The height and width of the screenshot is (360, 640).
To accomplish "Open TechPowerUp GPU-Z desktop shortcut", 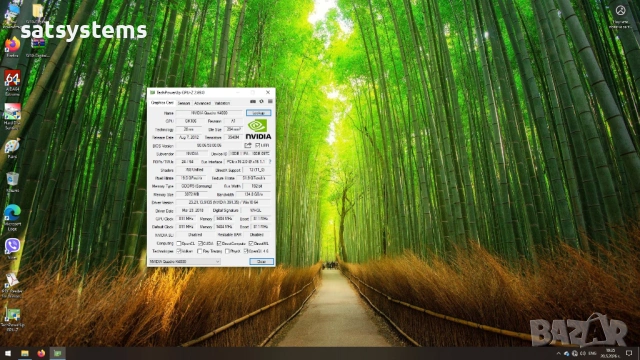I will [x=12, y=320].
